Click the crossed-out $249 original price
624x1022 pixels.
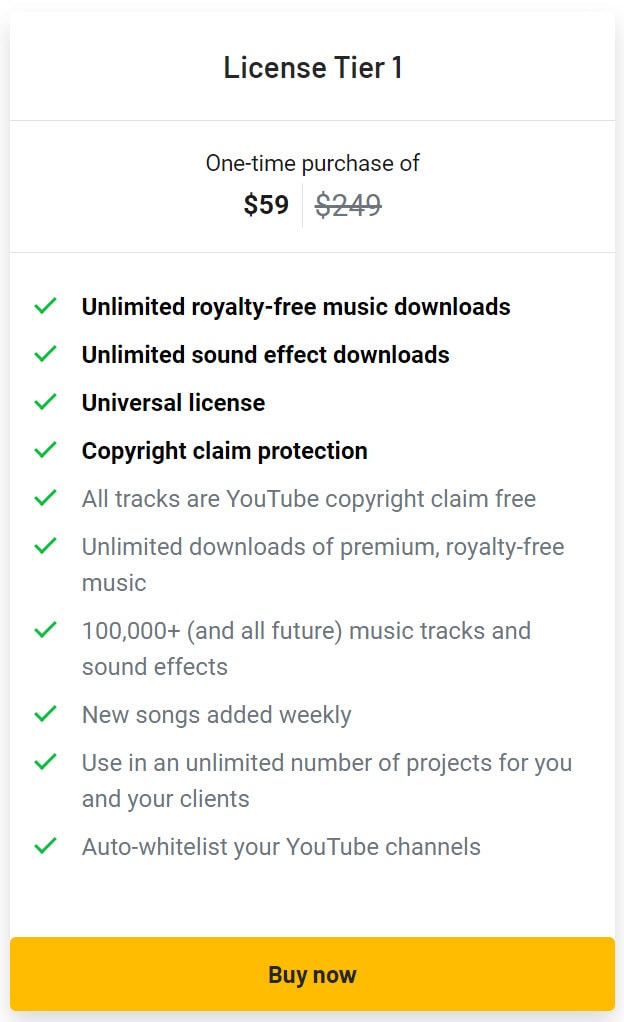tap(347, 204)
